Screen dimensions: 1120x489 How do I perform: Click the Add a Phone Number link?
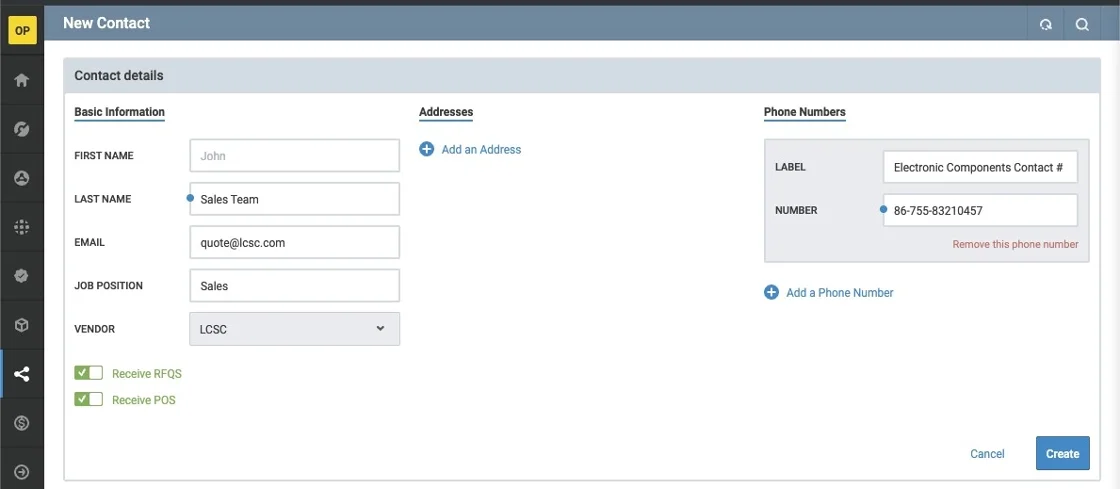[x=839, y=293]
